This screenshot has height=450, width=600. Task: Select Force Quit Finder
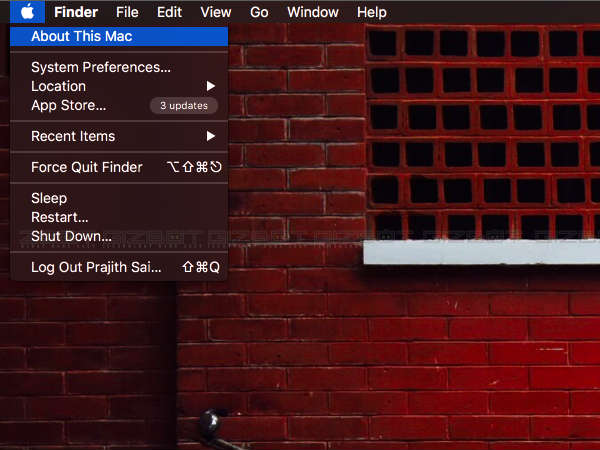click(x=87, y=167)
